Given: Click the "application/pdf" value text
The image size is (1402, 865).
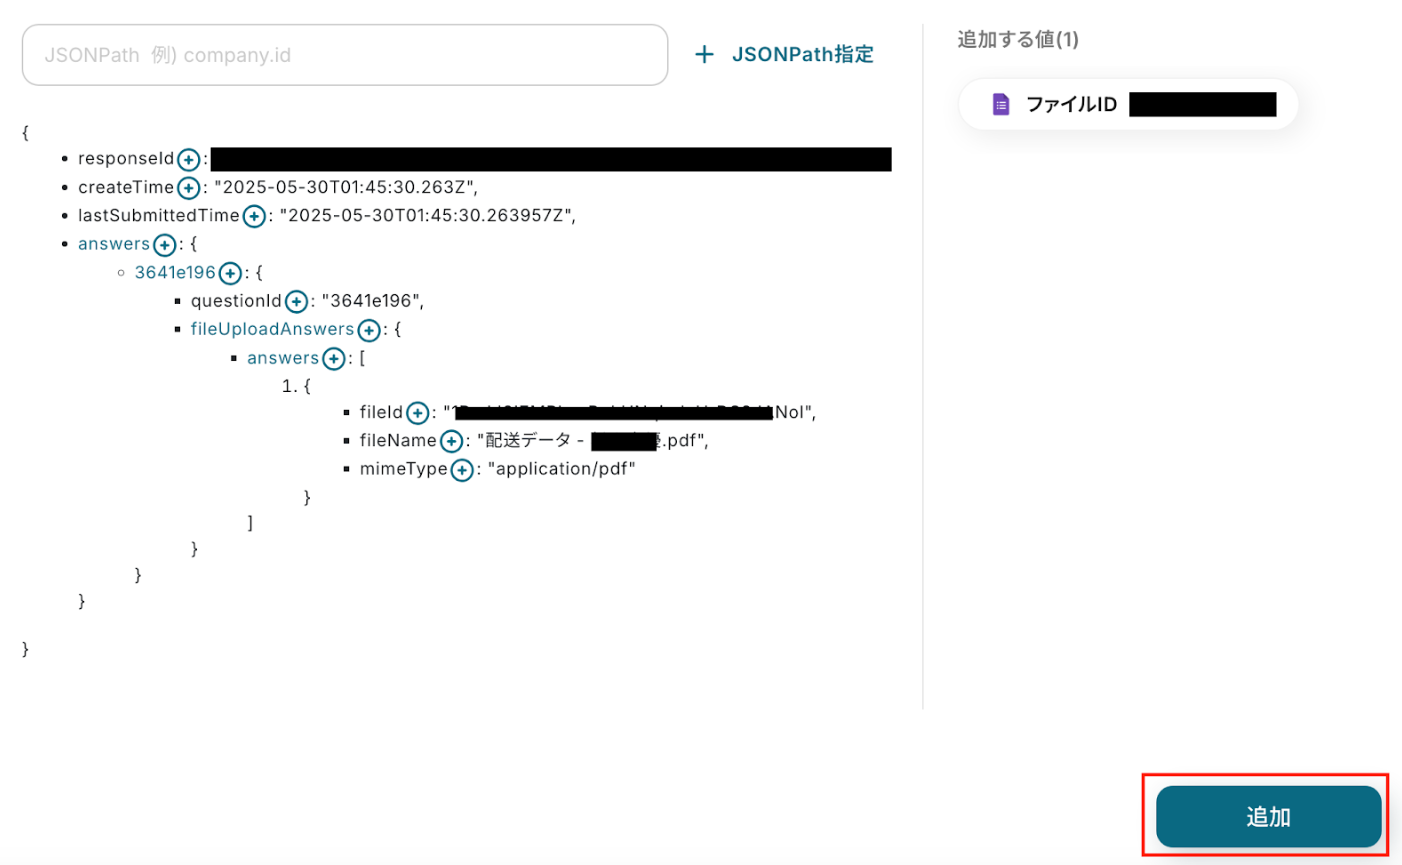Looking at the screenshot, I should [561, 468].
